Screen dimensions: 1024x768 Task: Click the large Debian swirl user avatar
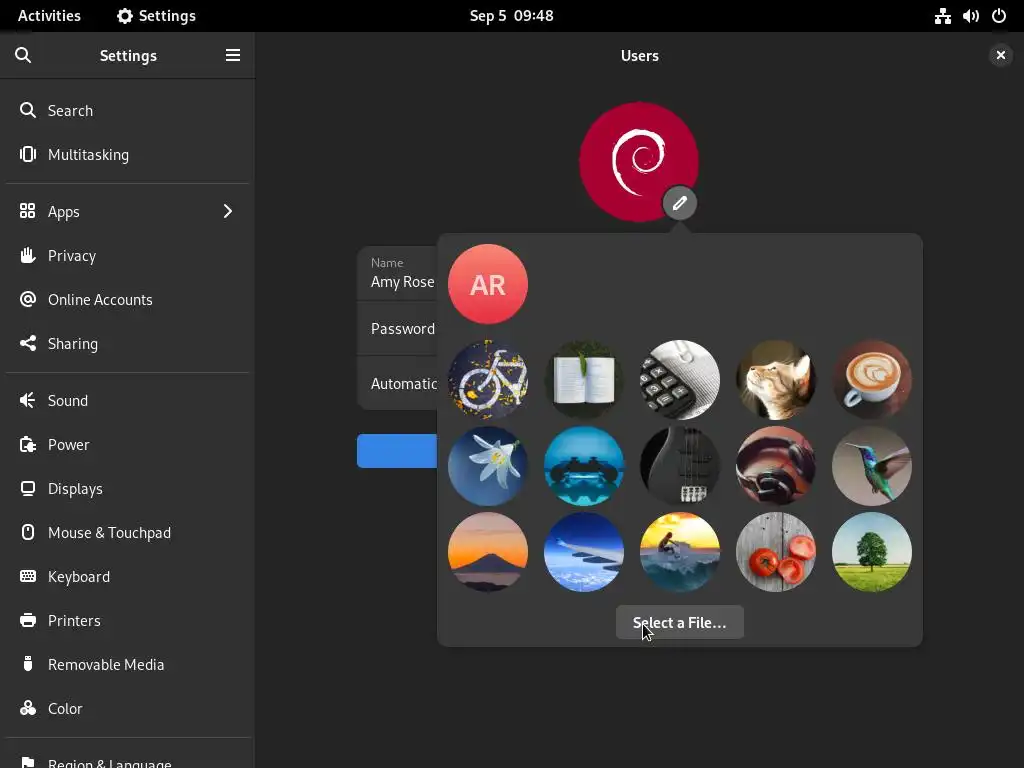639,161
